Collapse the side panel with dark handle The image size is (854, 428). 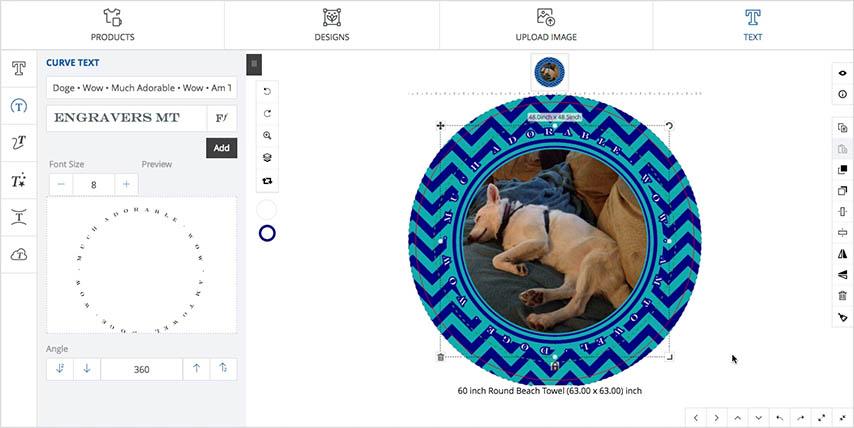[254, 64]
